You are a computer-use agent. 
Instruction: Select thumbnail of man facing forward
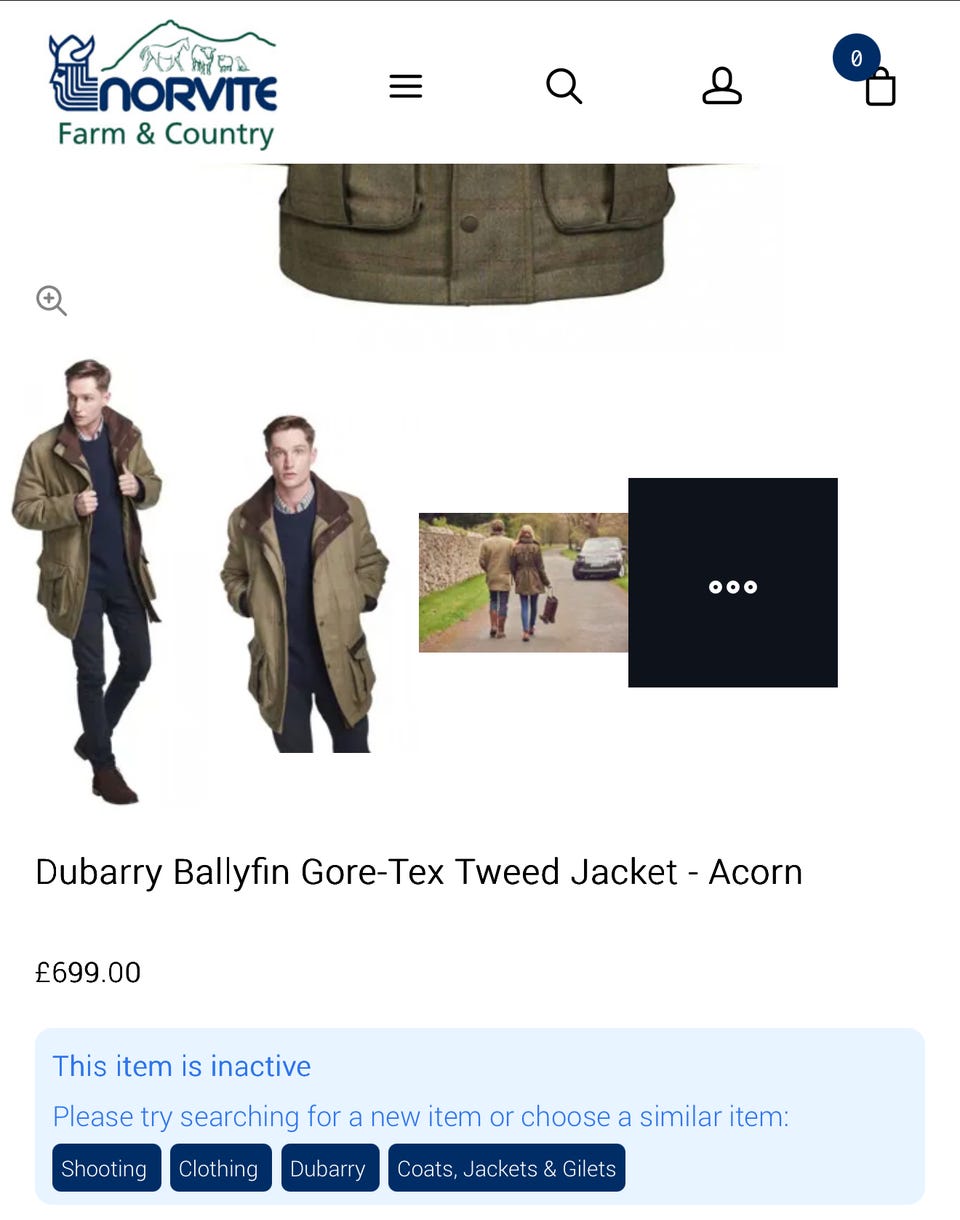[x=305, y=584]
